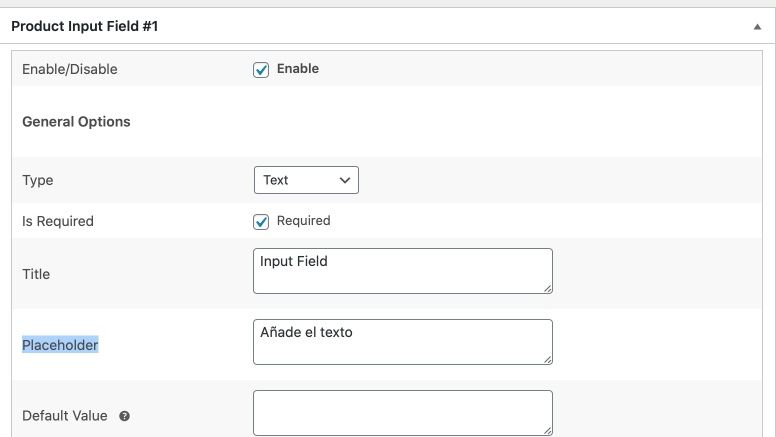Screen dimensions: 776x437
Task: Click into the Placeholder box with Añade el texto
Action: (x=403, y=342)
